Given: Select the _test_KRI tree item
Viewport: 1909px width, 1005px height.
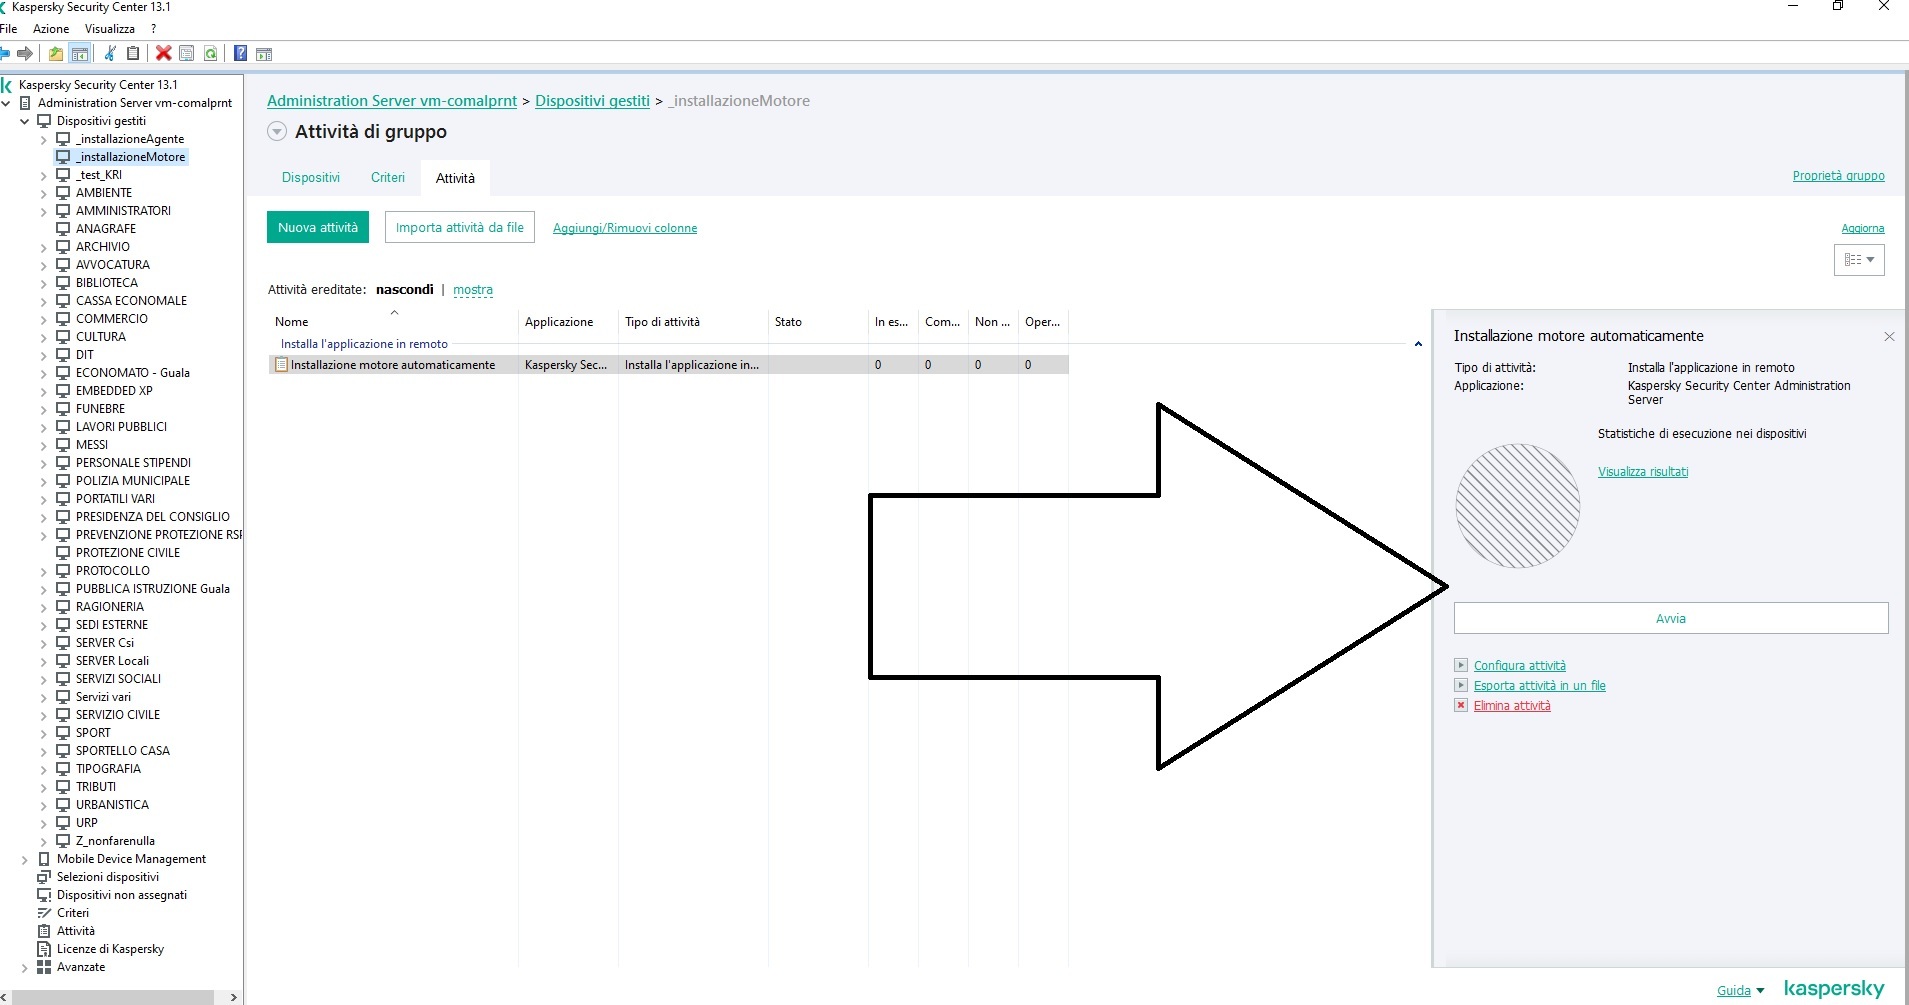Looking at the screenshot, I should coord(99,175).
